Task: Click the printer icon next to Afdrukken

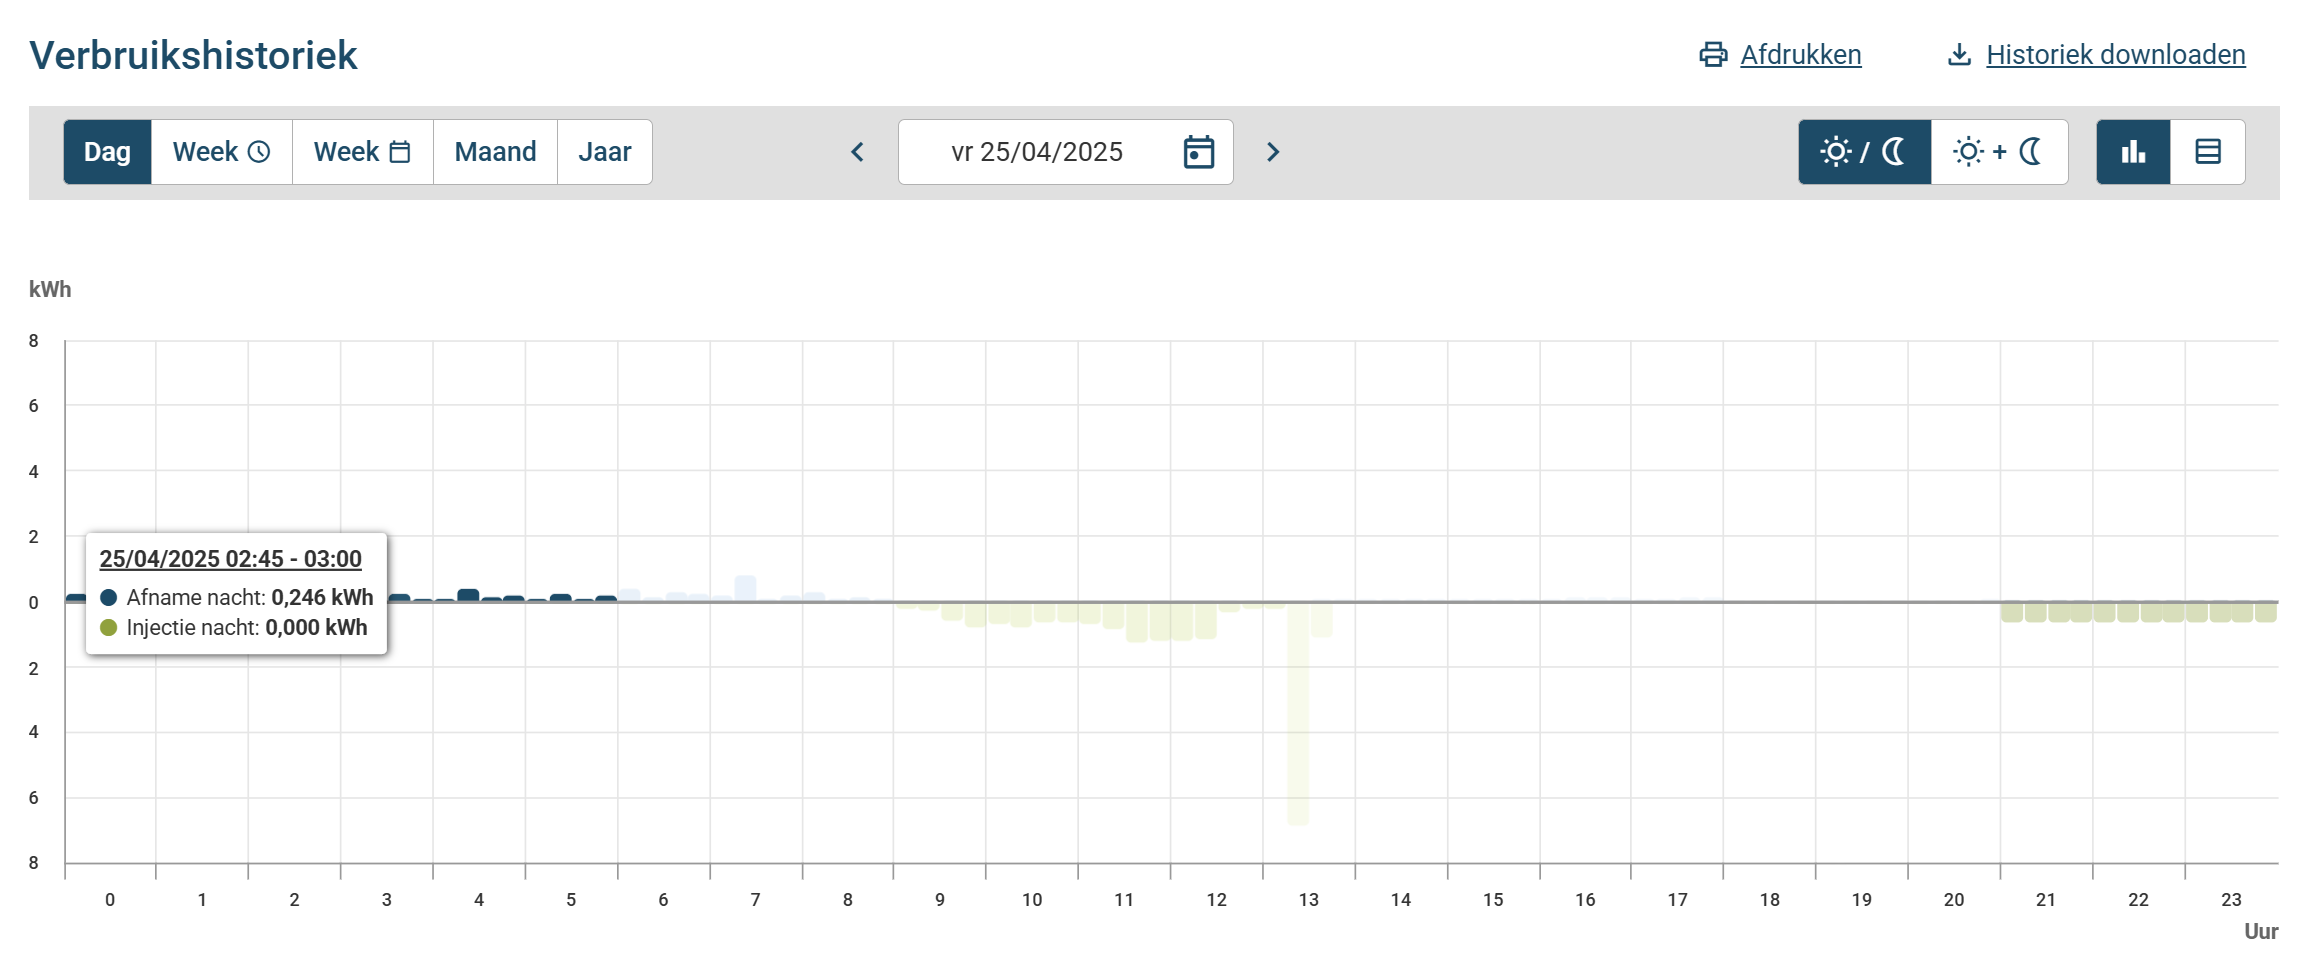Action: point(1712,55)
